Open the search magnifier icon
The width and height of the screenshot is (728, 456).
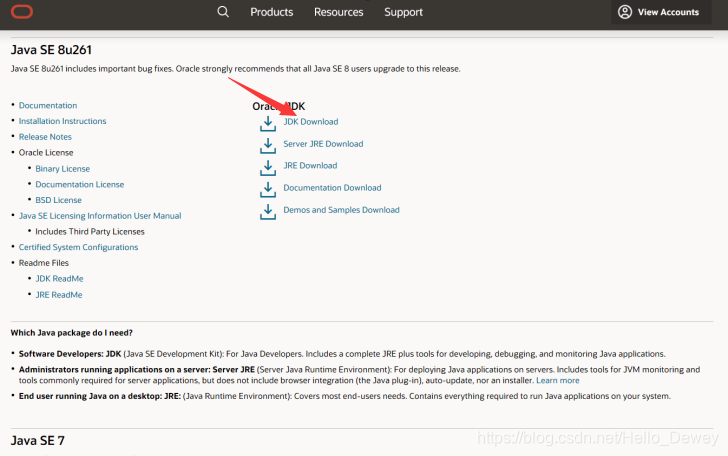point(223,12)
